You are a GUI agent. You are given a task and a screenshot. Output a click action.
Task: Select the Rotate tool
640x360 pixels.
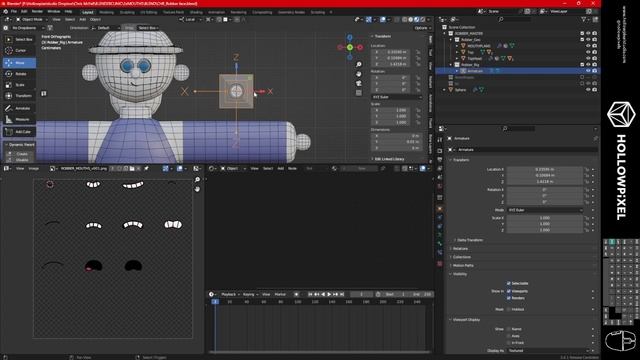[x=19, y=74]
